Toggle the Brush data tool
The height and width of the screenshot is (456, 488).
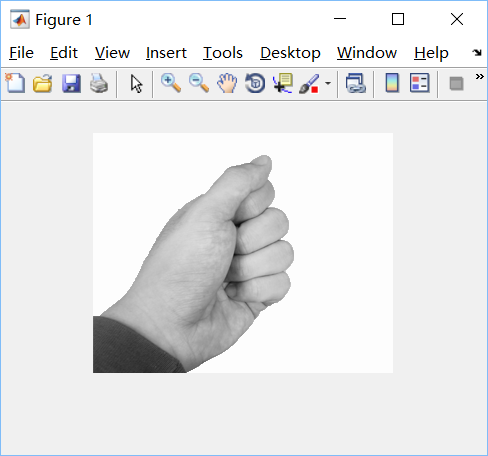309,83
